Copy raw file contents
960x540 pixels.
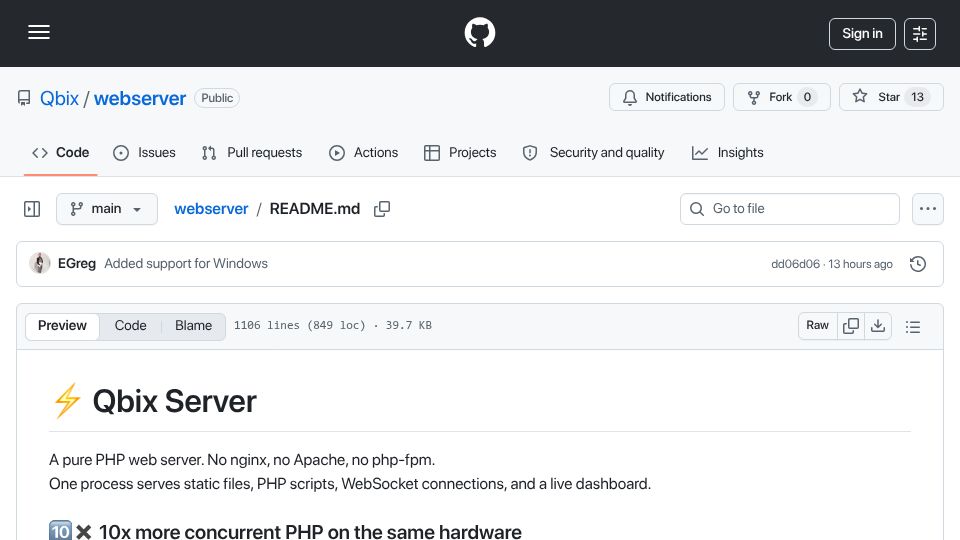pos(850,326)
